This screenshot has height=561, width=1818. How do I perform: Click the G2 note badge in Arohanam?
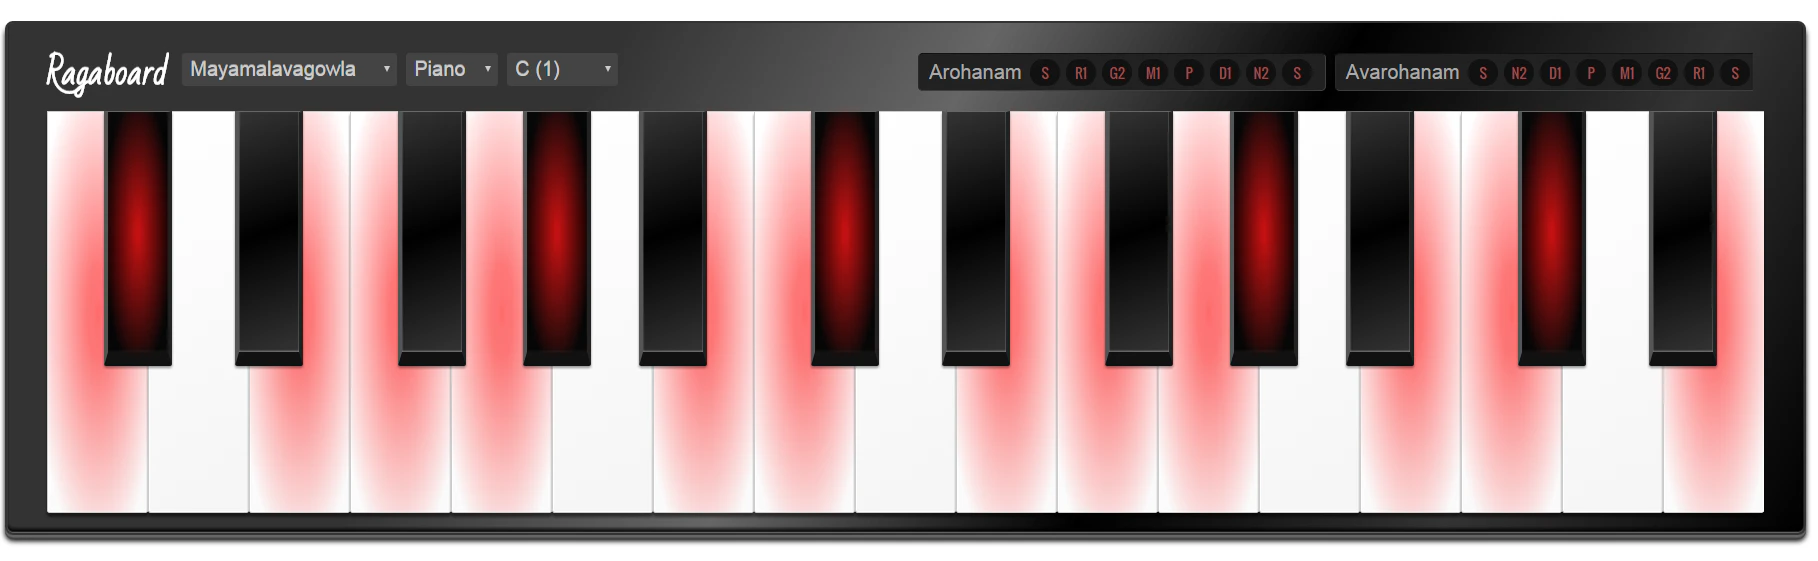(1117, 73)
